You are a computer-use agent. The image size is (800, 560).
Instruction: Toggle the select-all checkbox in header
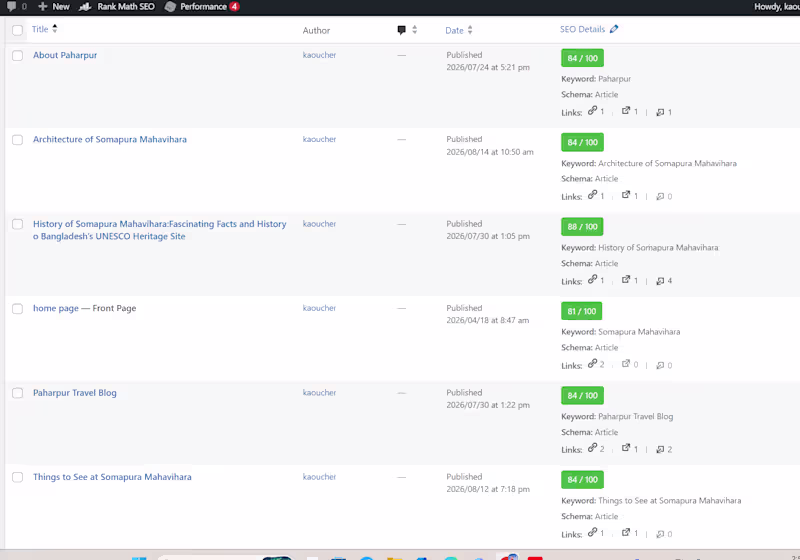click(x=17, y=30)
